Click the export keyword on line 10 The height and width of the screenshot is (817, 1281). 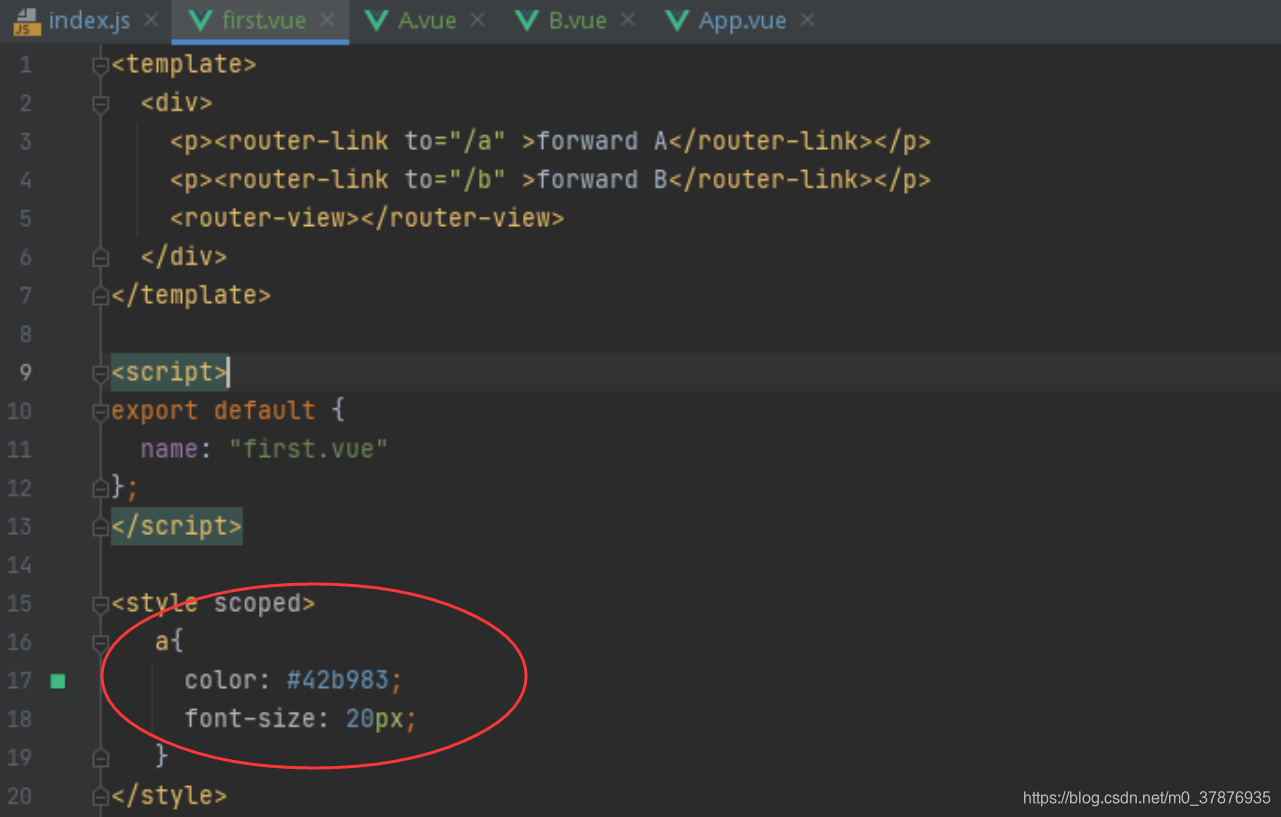click(155, 411)
